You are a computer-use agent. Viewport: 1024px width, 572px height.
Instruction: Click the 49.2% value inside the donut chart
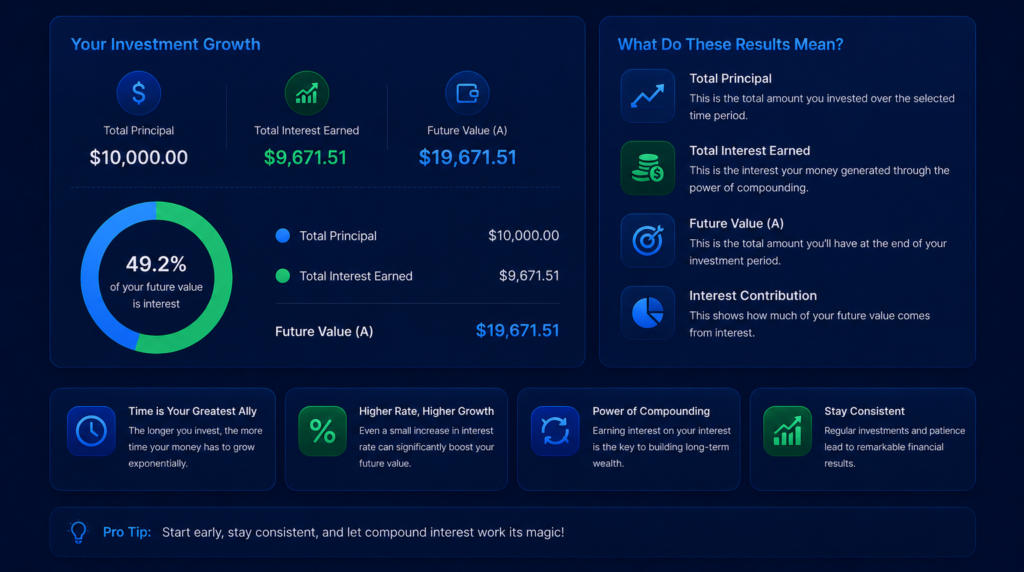[156, 264]
